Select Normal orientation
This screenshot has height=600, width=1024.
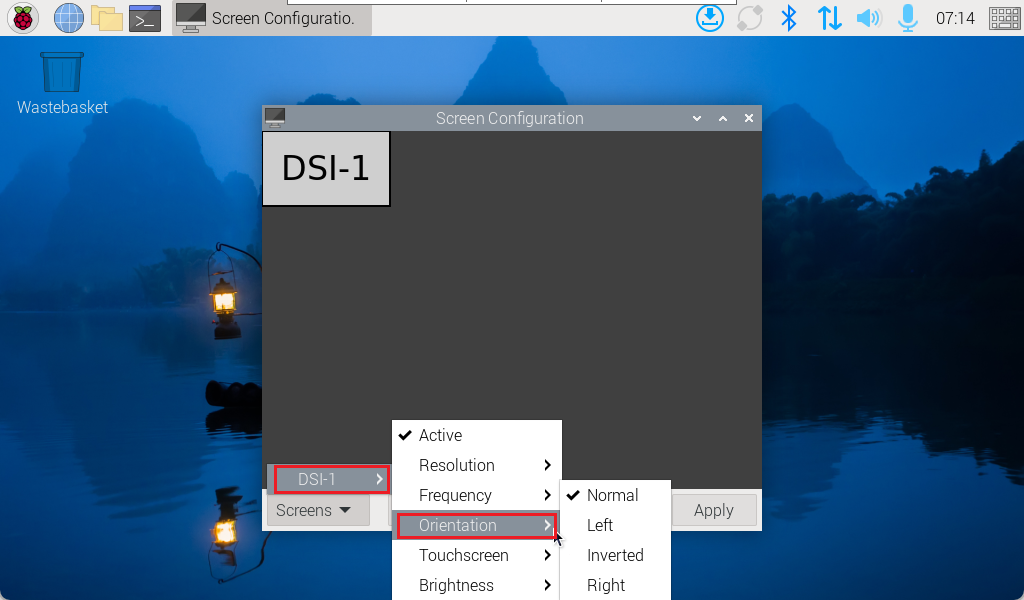pyautogui.click(x=612, y=495)
